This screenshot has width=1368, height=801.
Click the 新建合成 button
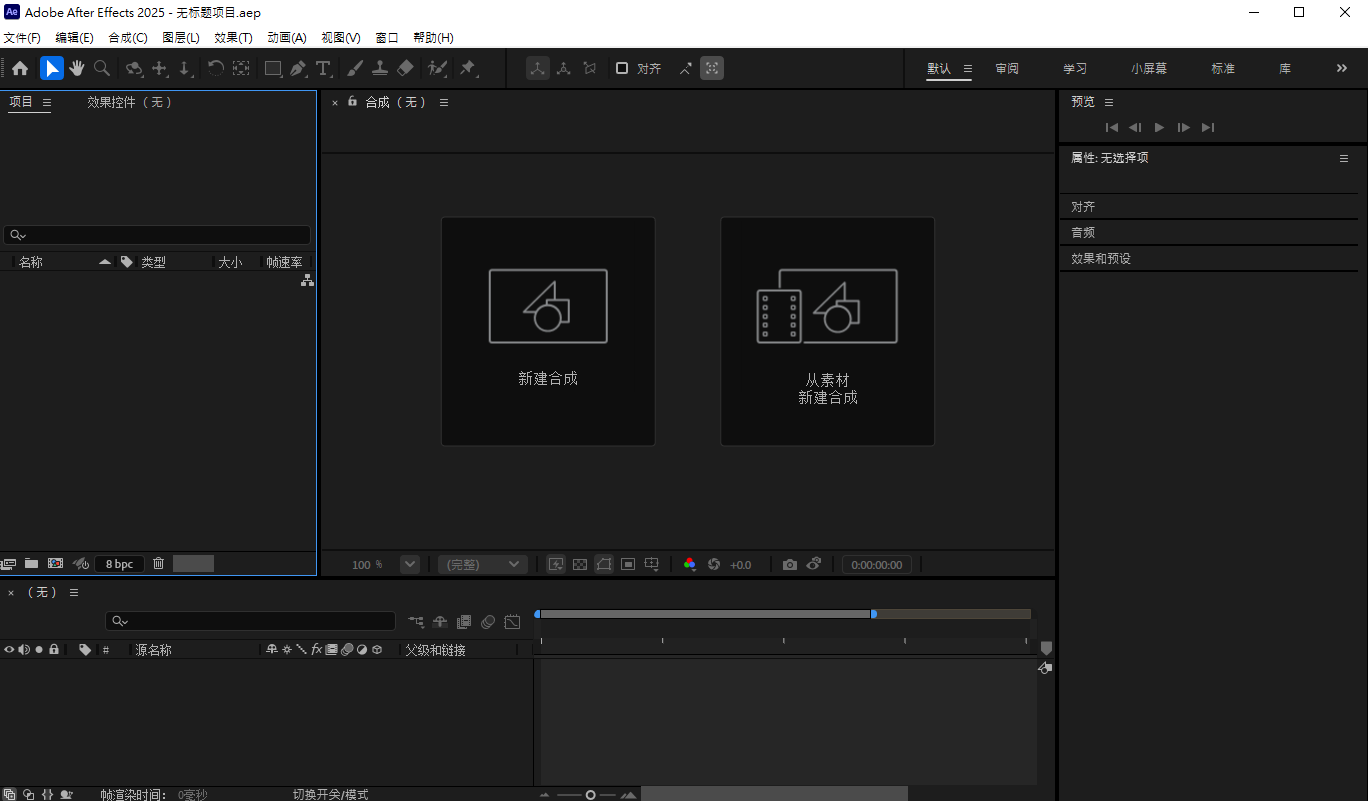(548, 331)
